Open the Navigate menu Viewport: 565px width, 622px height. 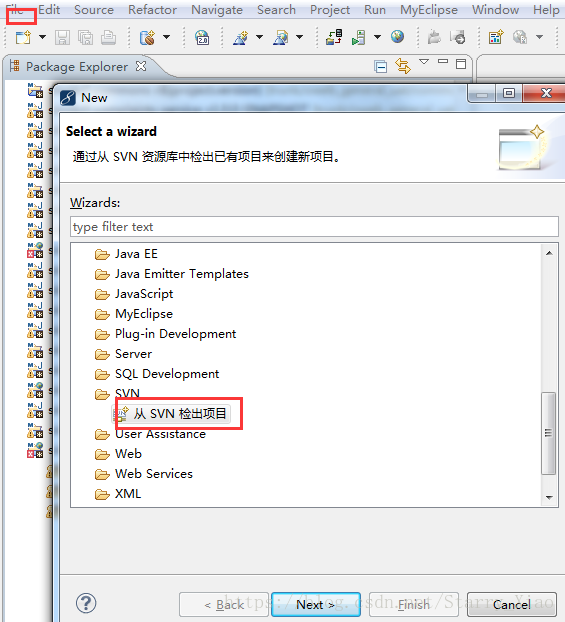[x=217, y=10]
